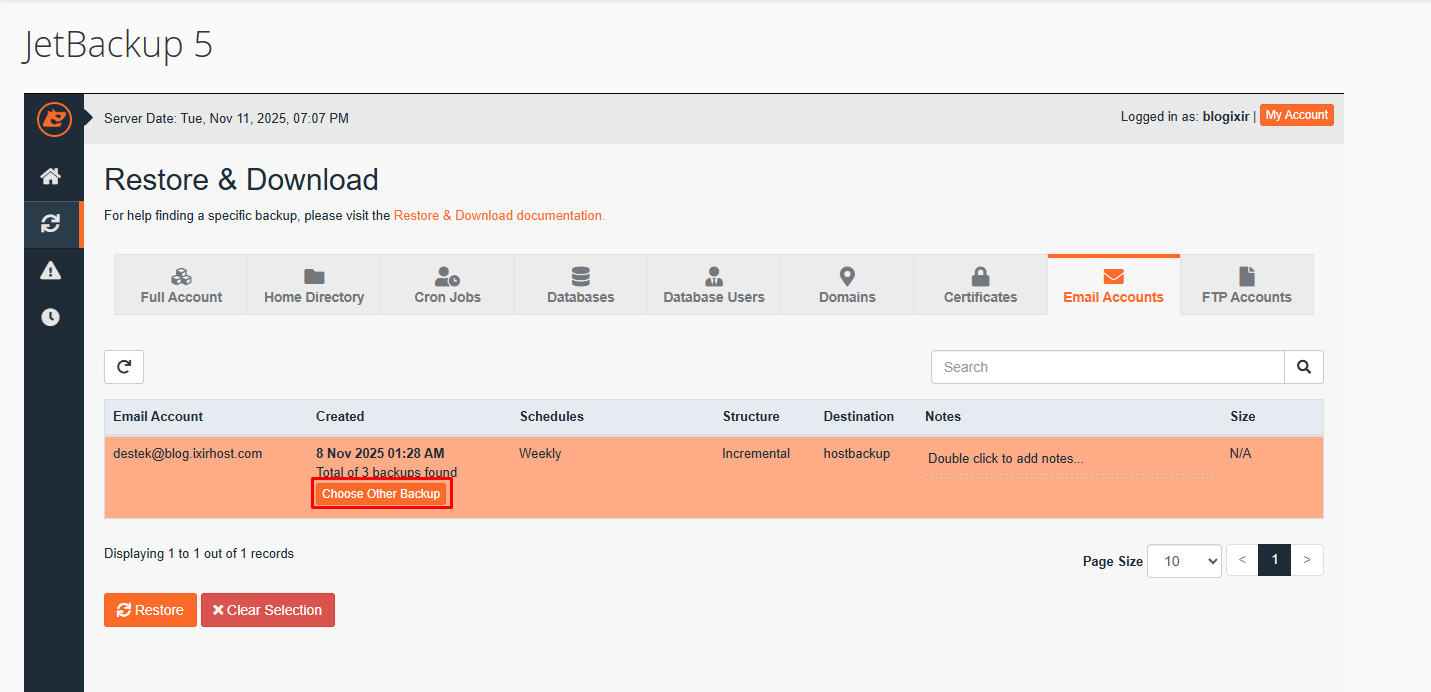The height and width of the screenshot is (692, 1431).
Task: Open the queue clock sidebar icon
Action: click(x=50, y=317)
